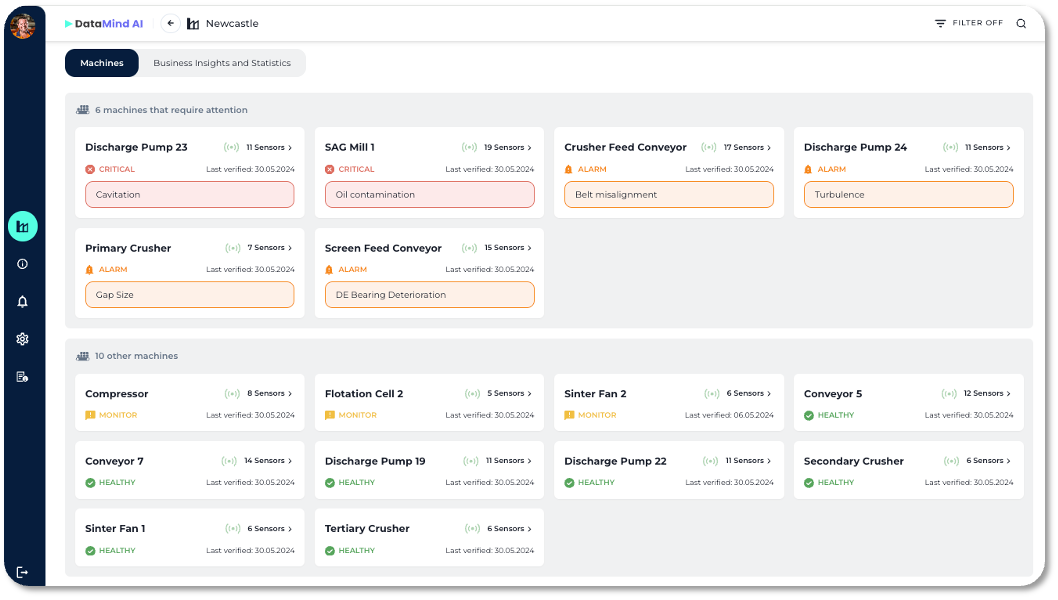
Task: Select the Machines tab
Action: click(101, 62)
